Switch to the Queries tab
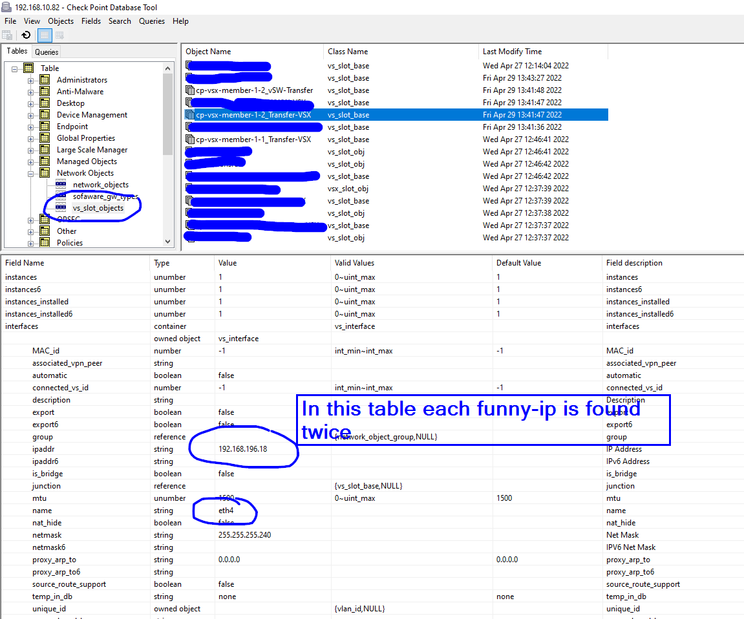The height and width of the screenshot is (619, 744). [46, 52]
